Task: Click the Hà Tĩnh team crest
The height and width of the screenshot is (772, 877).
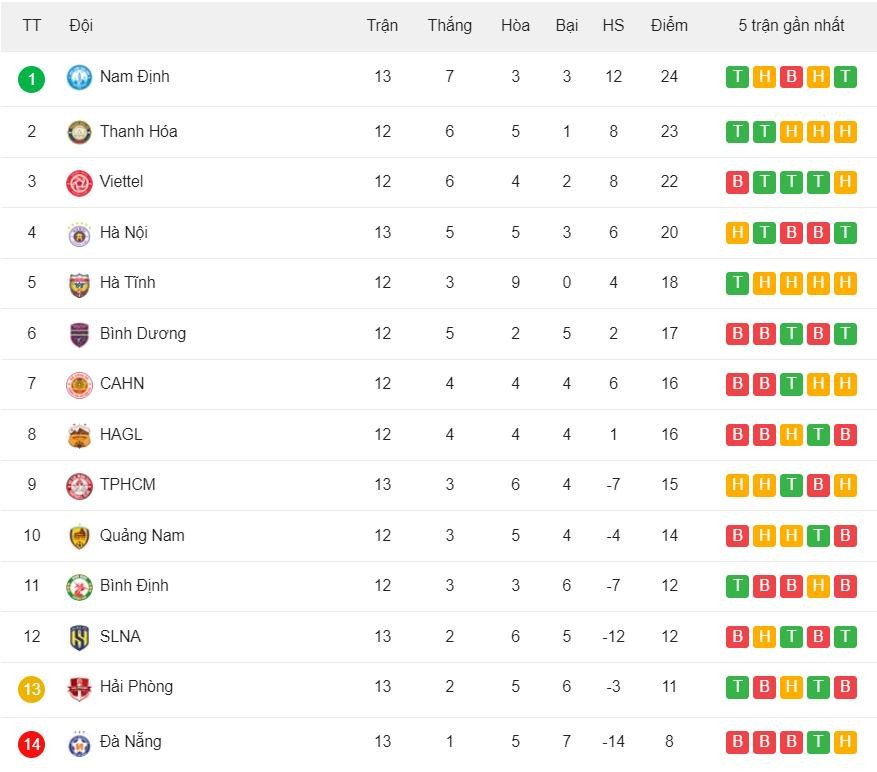Action: [79, 283]
